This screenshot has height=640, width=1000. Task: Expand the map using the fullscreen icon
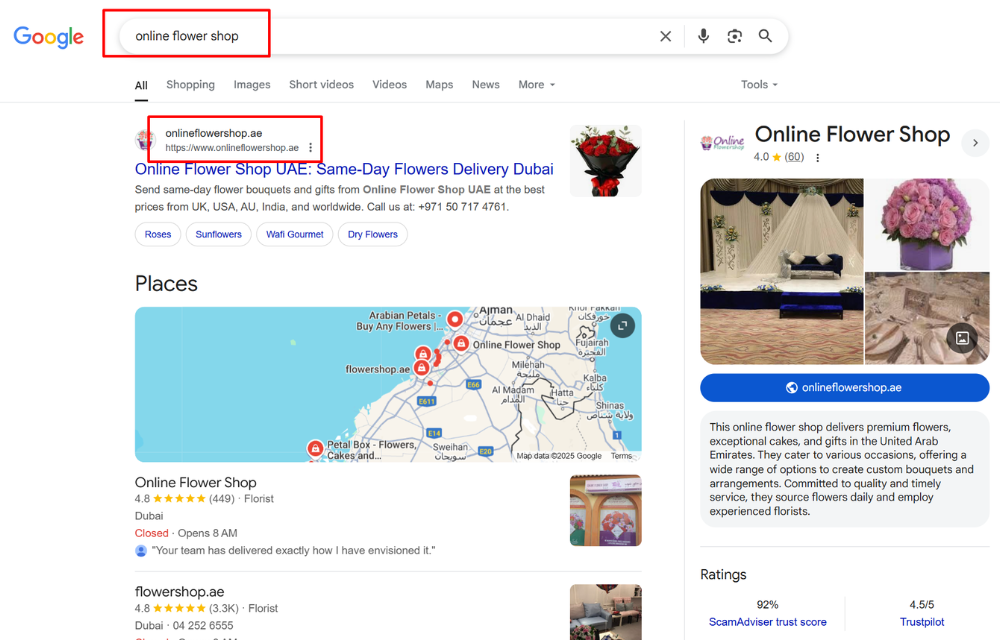[x=622, y=325]
